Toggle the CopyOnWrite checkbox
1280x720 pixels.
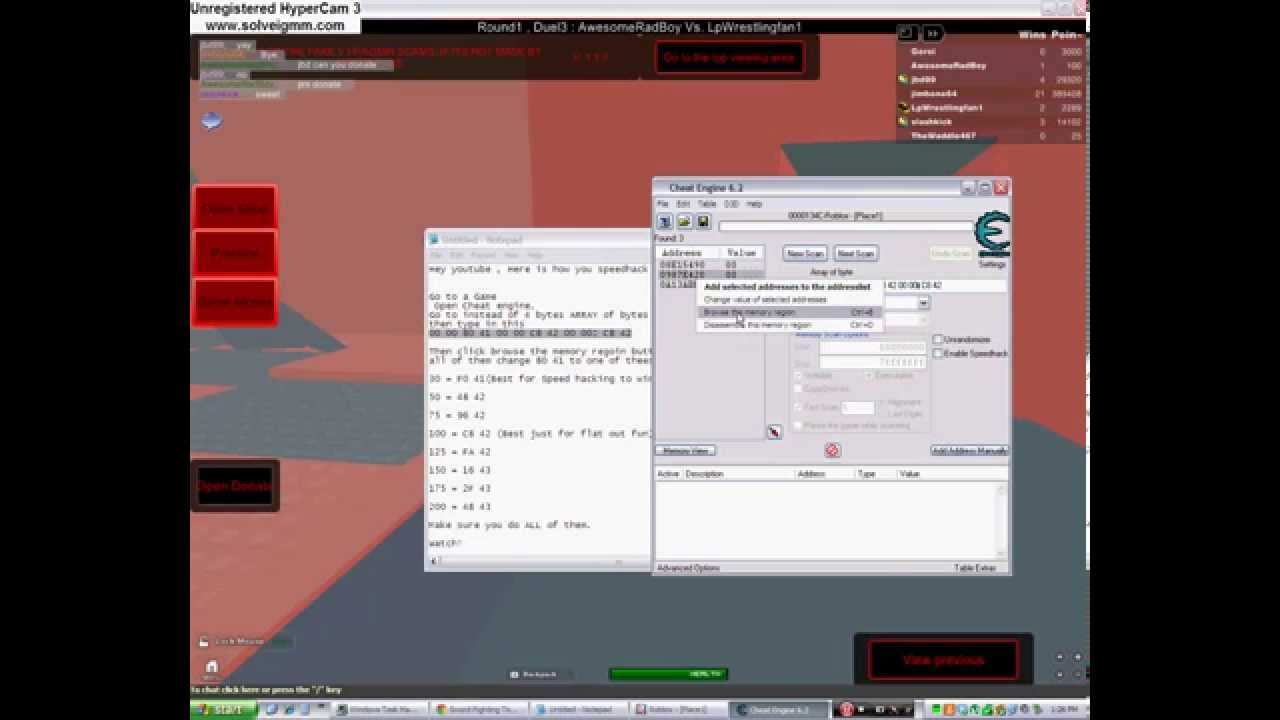click(799, 391)
